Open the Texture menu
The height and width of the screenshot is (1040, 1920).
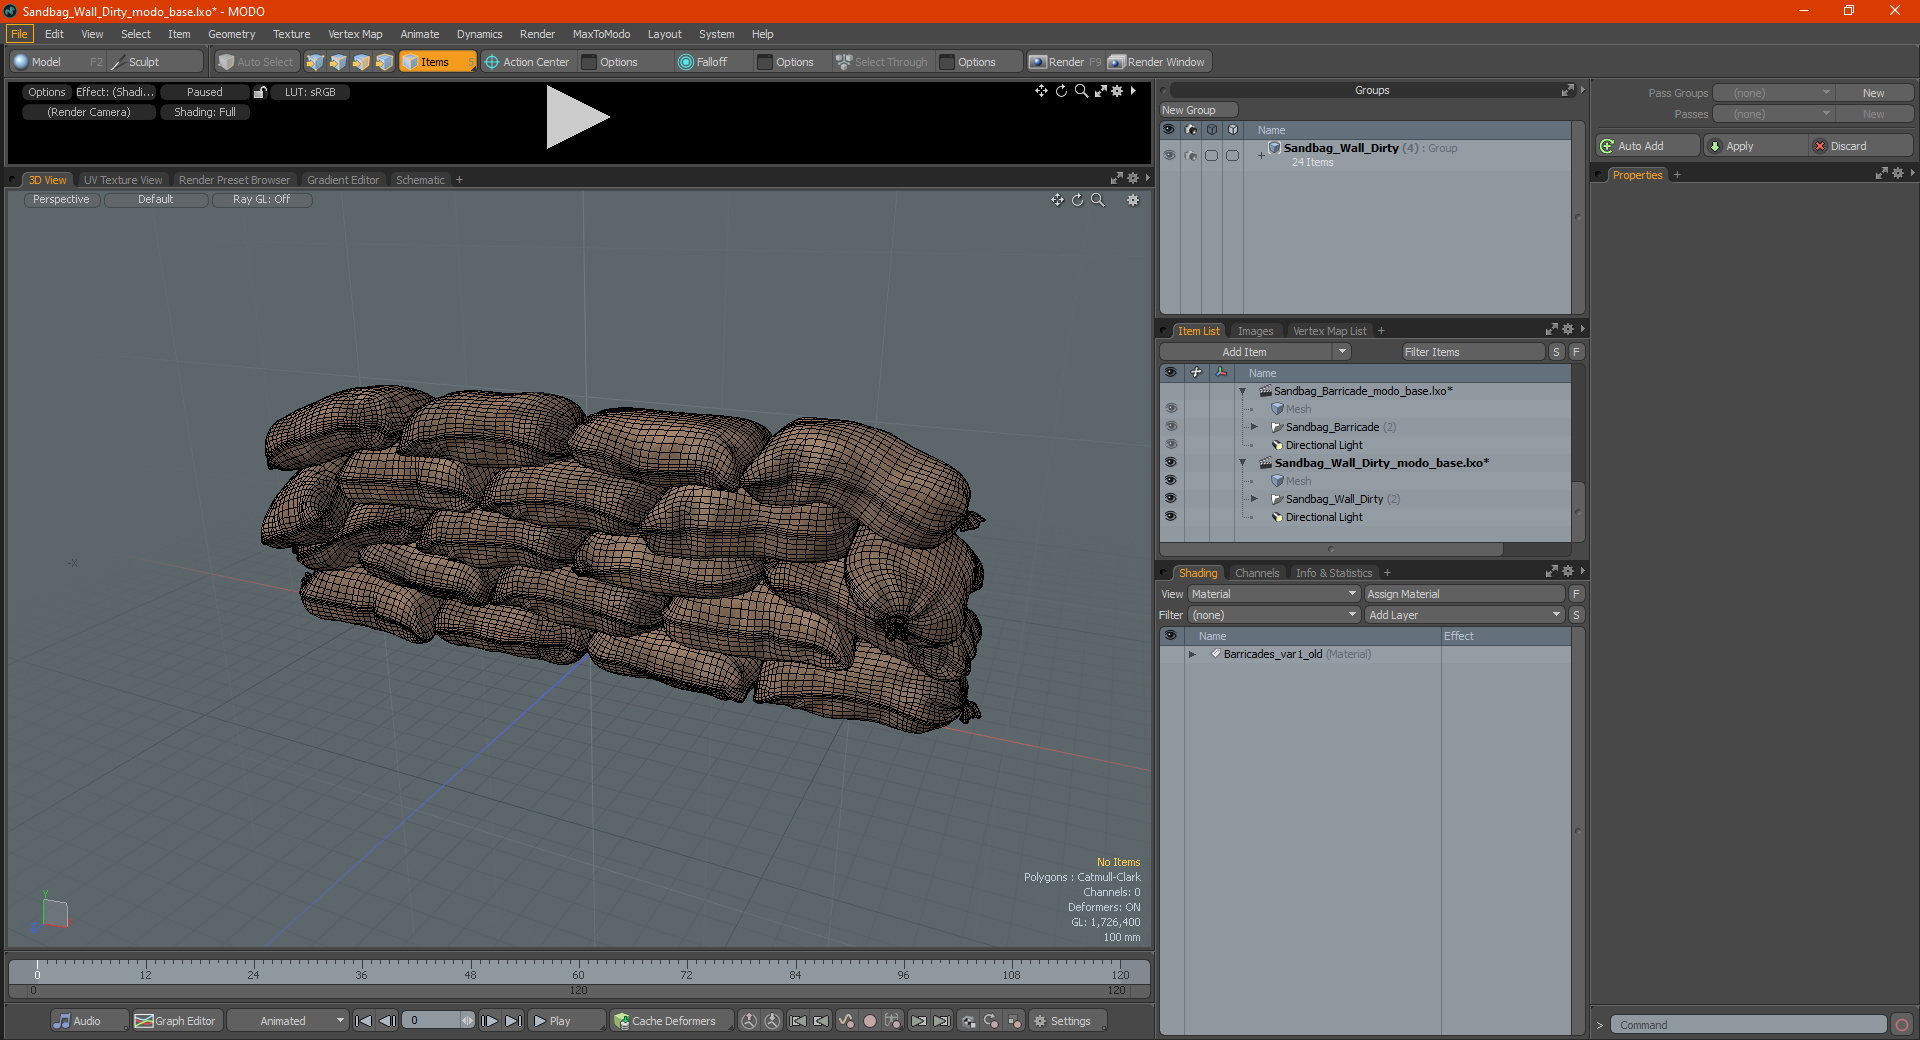tap(292, 34)
